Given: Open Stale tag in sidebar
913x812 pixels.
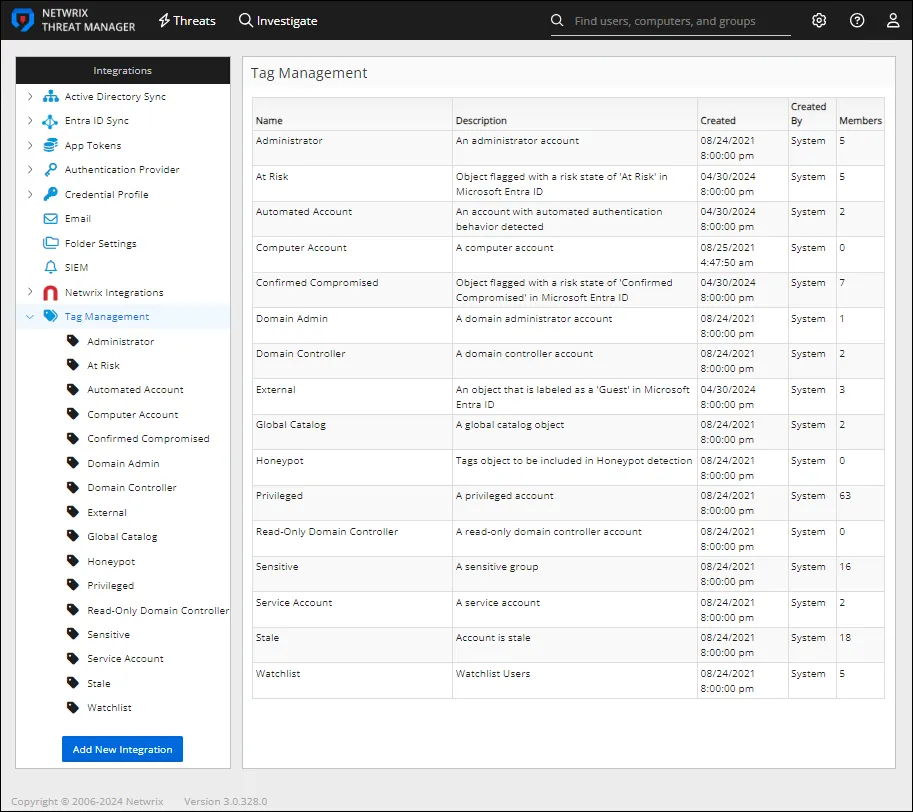Looking at the screenshot, I should 98,683.
